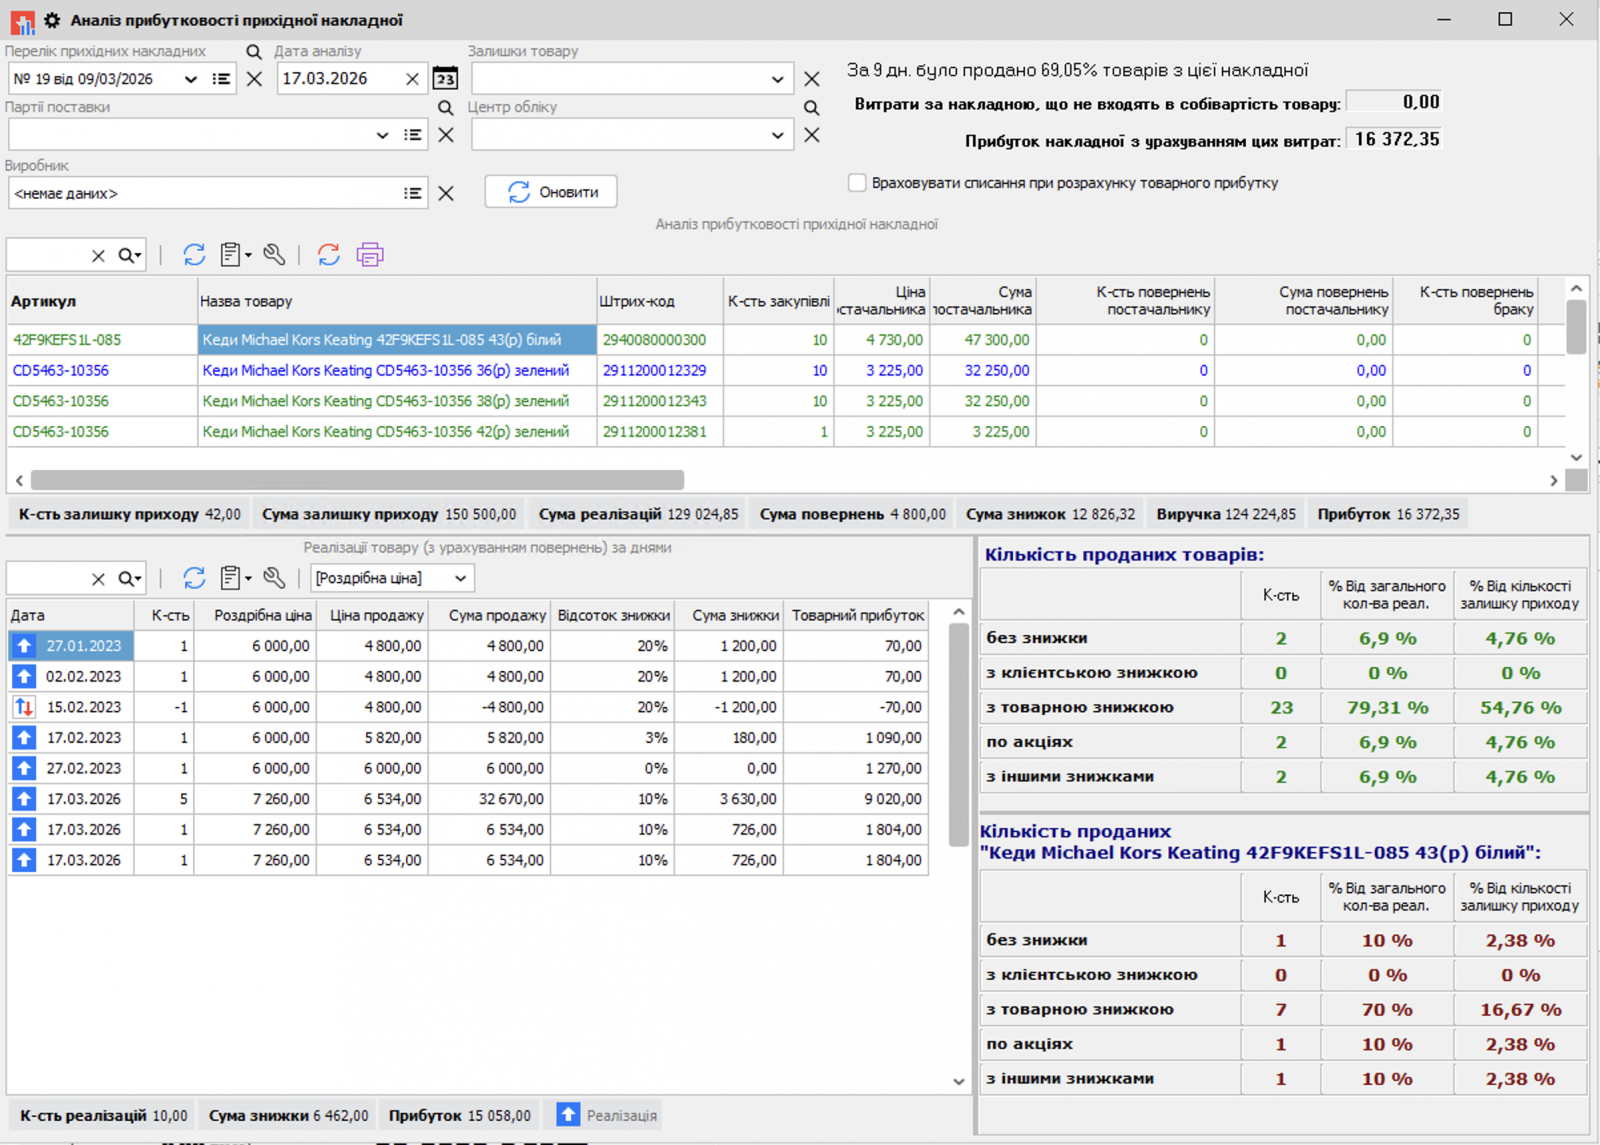The height and width of the screenshot is (1145, 1600).
Task: Click the printer icon in the top toolbar
Action: (x=369, y=255)
